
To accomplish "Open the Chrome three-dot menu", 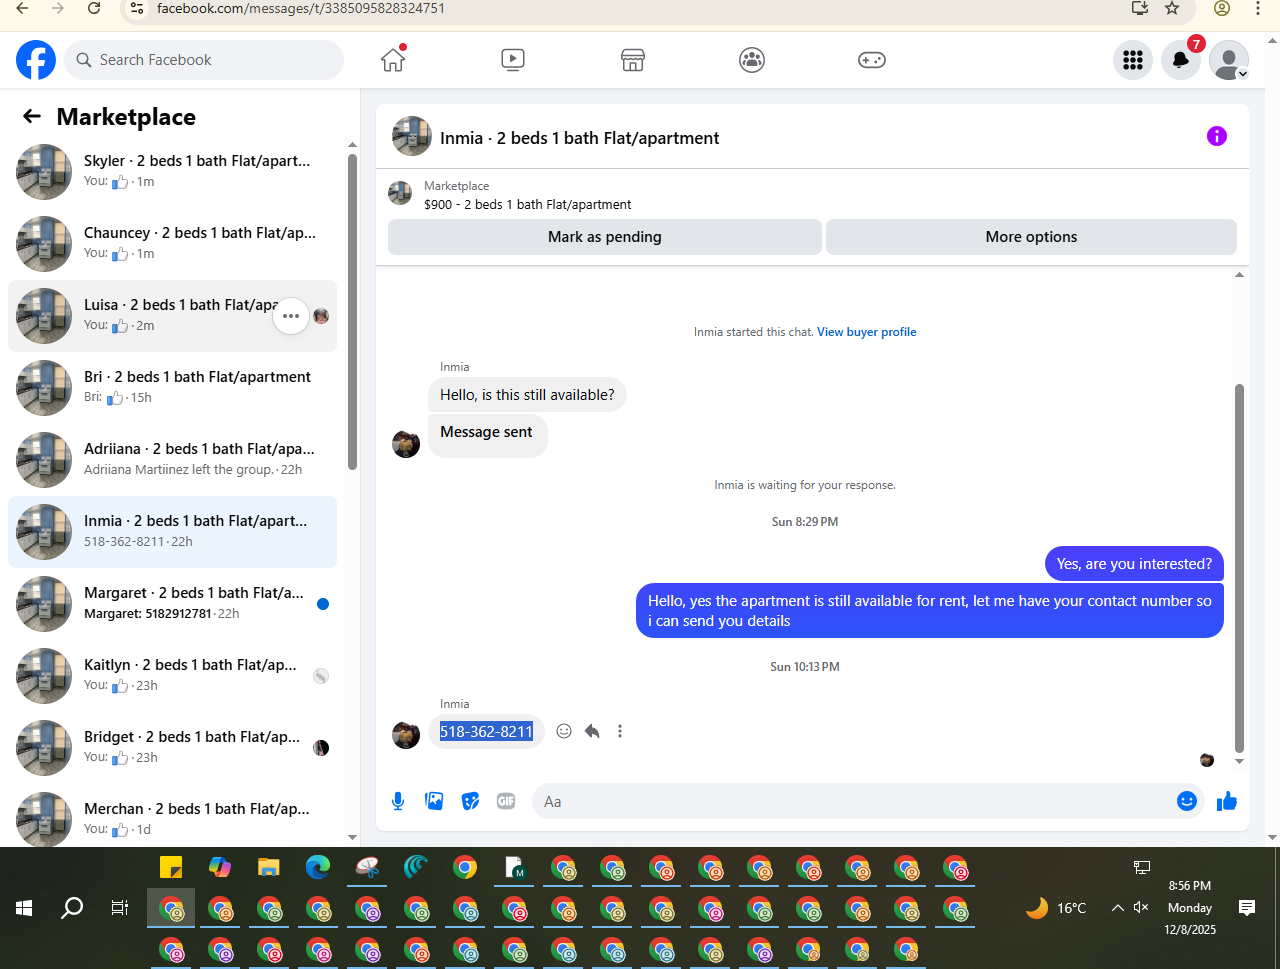I will (x=1258, y=8).
